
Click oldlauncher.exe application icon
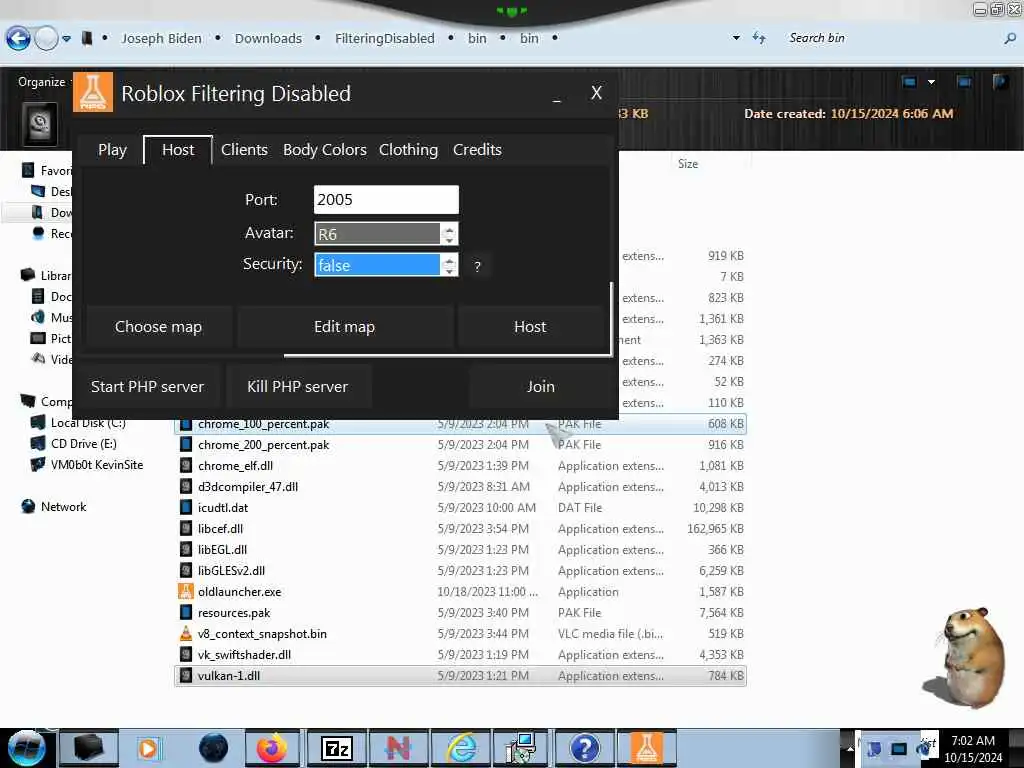(186, 592)
